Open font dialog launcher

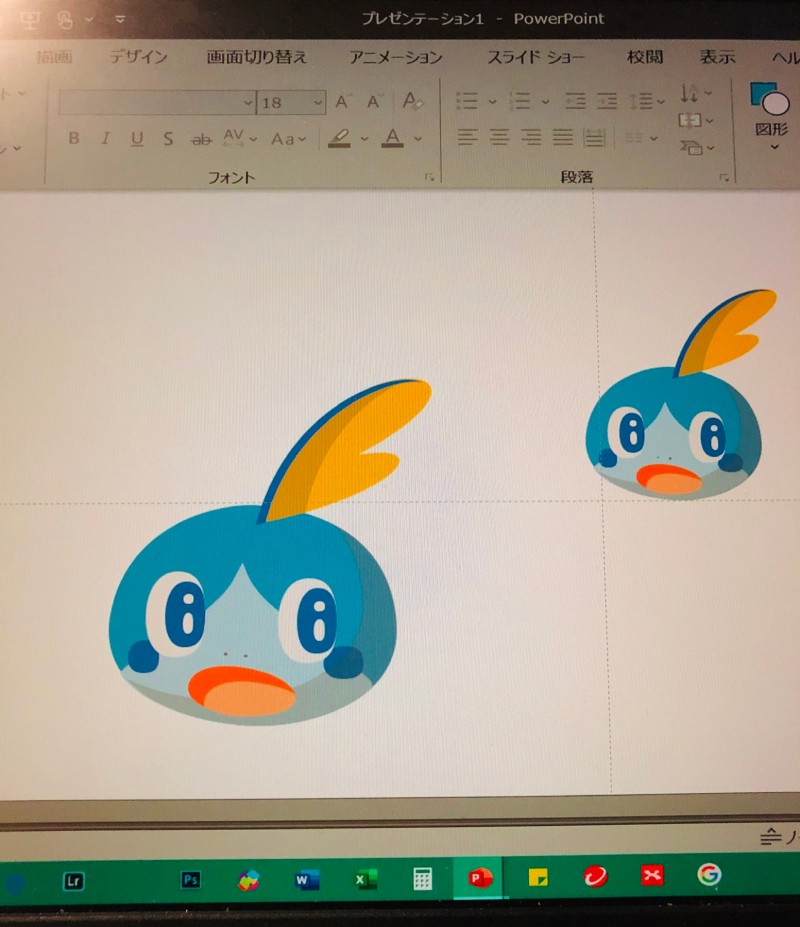[430, 177]
